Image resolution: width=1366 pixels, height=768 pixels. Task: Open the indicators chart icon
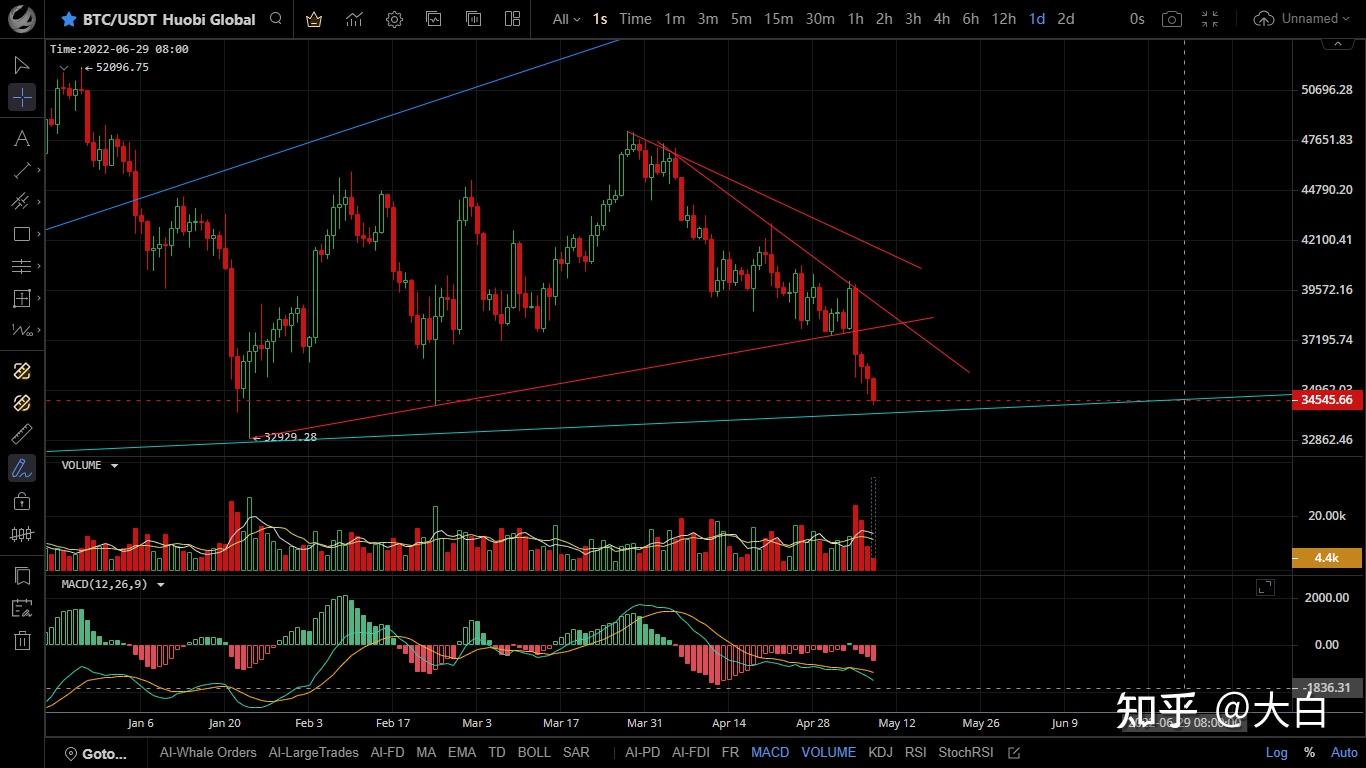click(x=354, y=19)
